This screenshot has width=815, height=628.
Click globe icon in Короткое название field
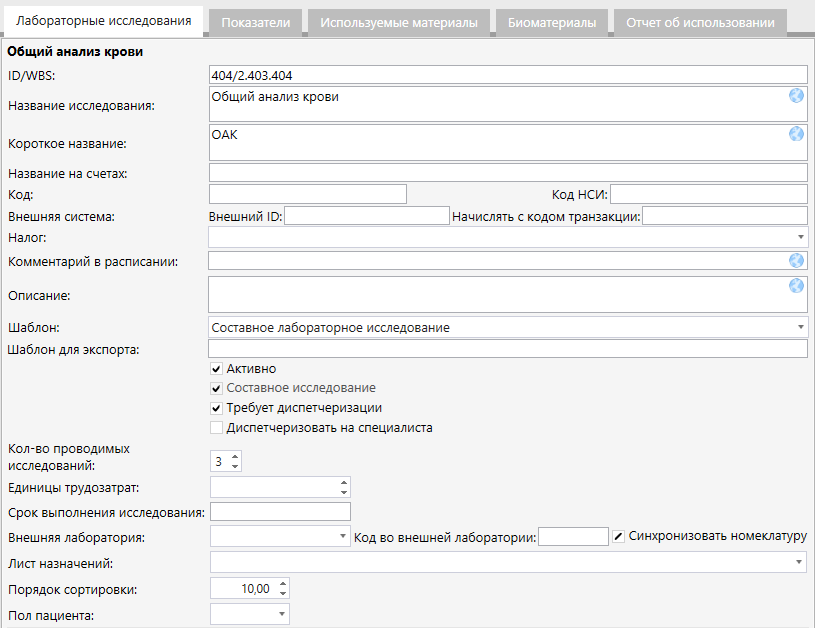[796, 134]
